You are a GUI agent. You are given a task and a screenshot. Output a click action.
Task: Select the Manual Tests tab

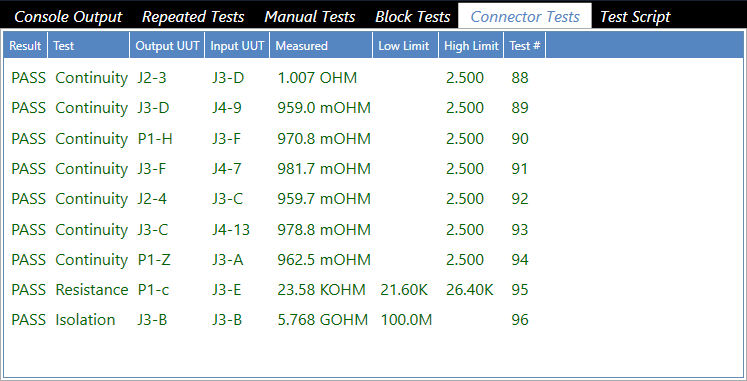(310, 17)
